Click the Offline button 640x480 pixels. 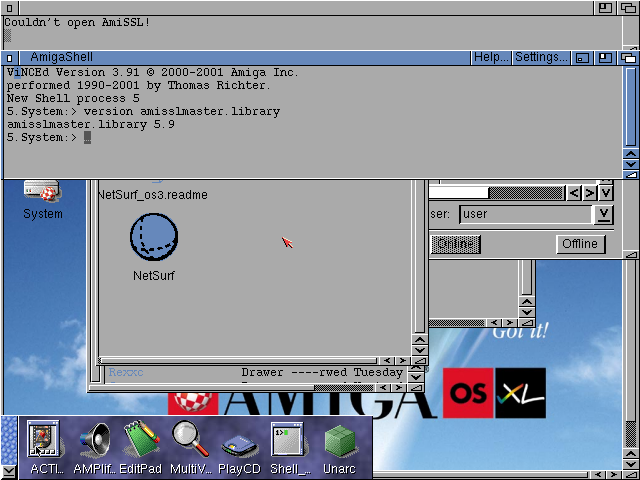(x=580, y=244)
